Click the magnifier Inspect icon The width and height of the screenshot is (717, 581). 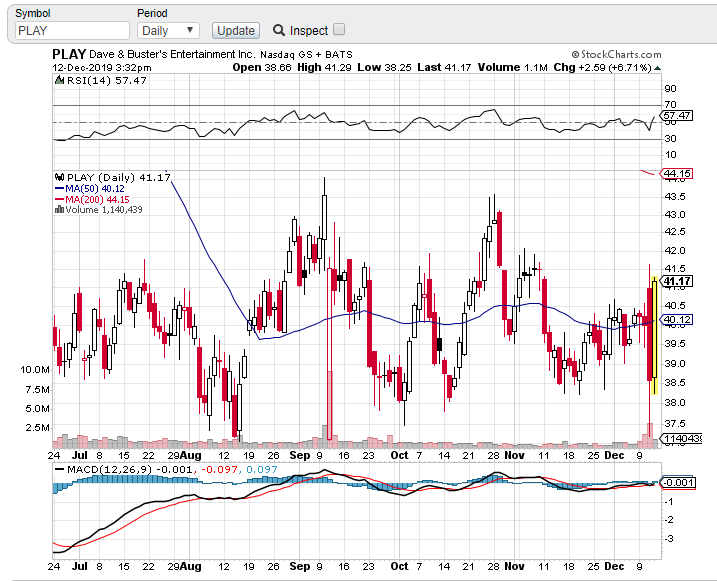[x=279, y=31]
